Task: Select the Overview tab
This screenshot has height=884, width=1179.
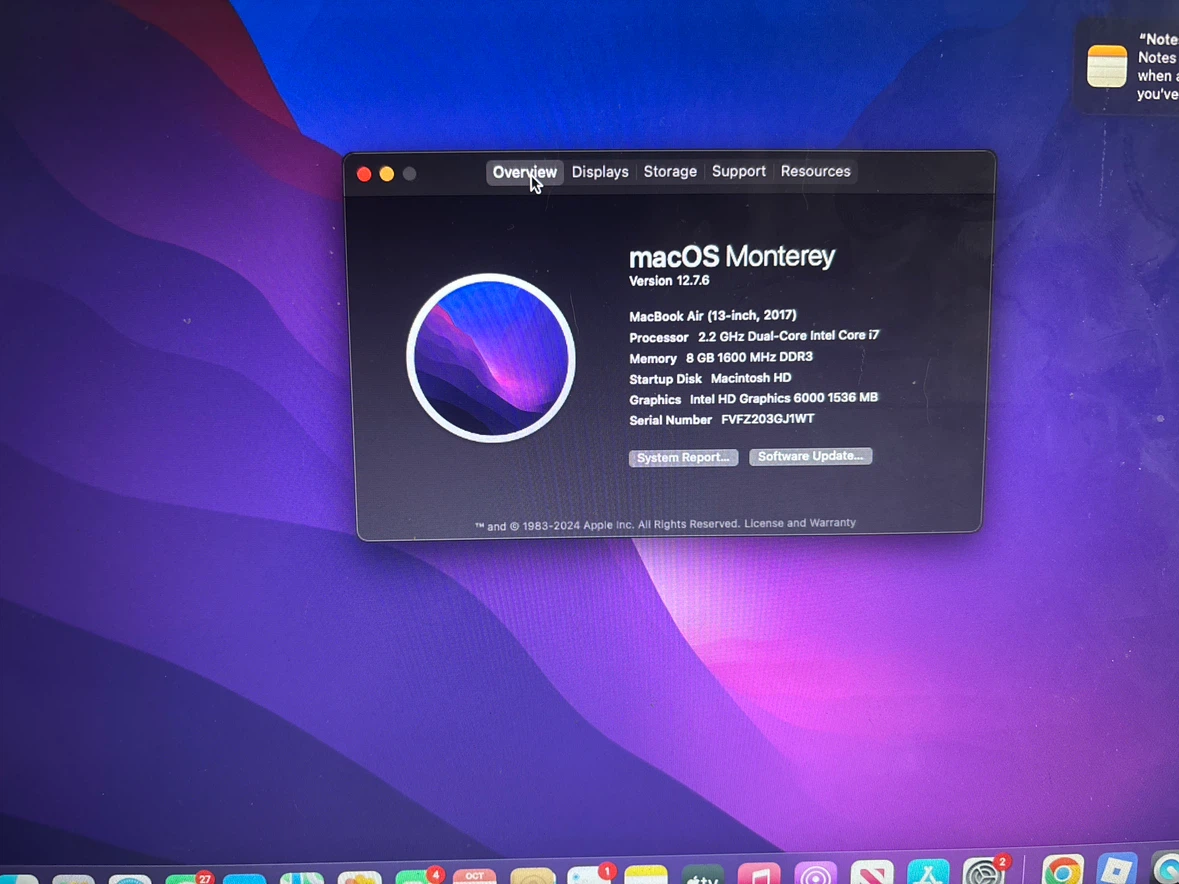Action: tap(524, 172)
